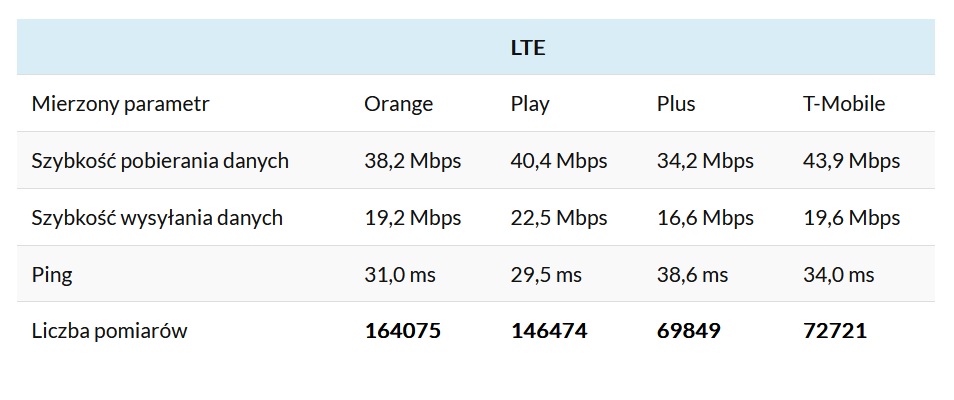Select the Mierzony parametr column header
Image resolution: width=954 pixels, height=400 pixels.
pos(121,104)
